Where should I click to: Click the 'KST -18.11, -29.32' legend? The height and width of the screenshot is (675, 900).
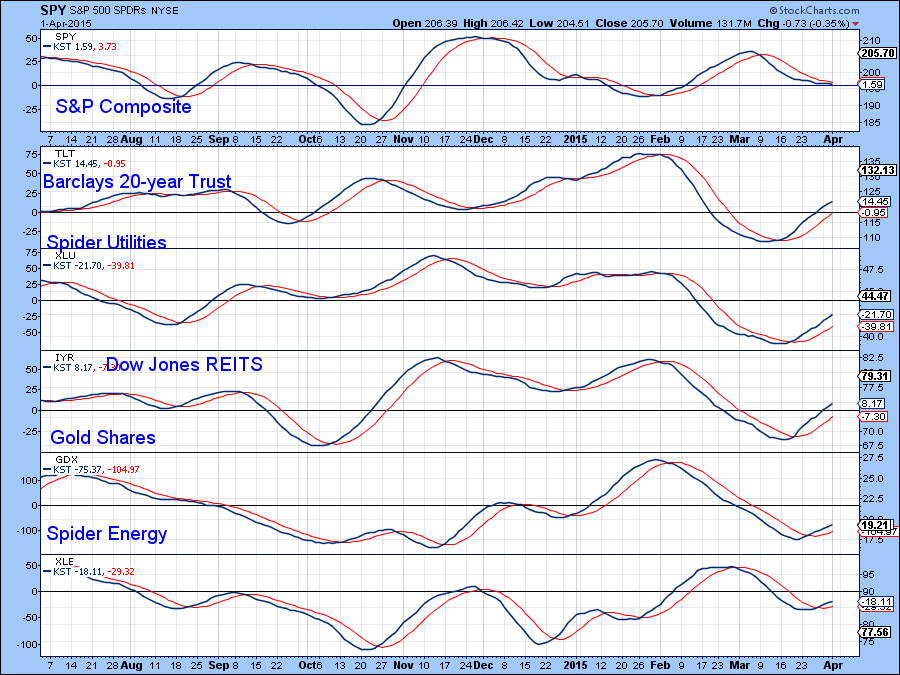(x=89, y=572)
